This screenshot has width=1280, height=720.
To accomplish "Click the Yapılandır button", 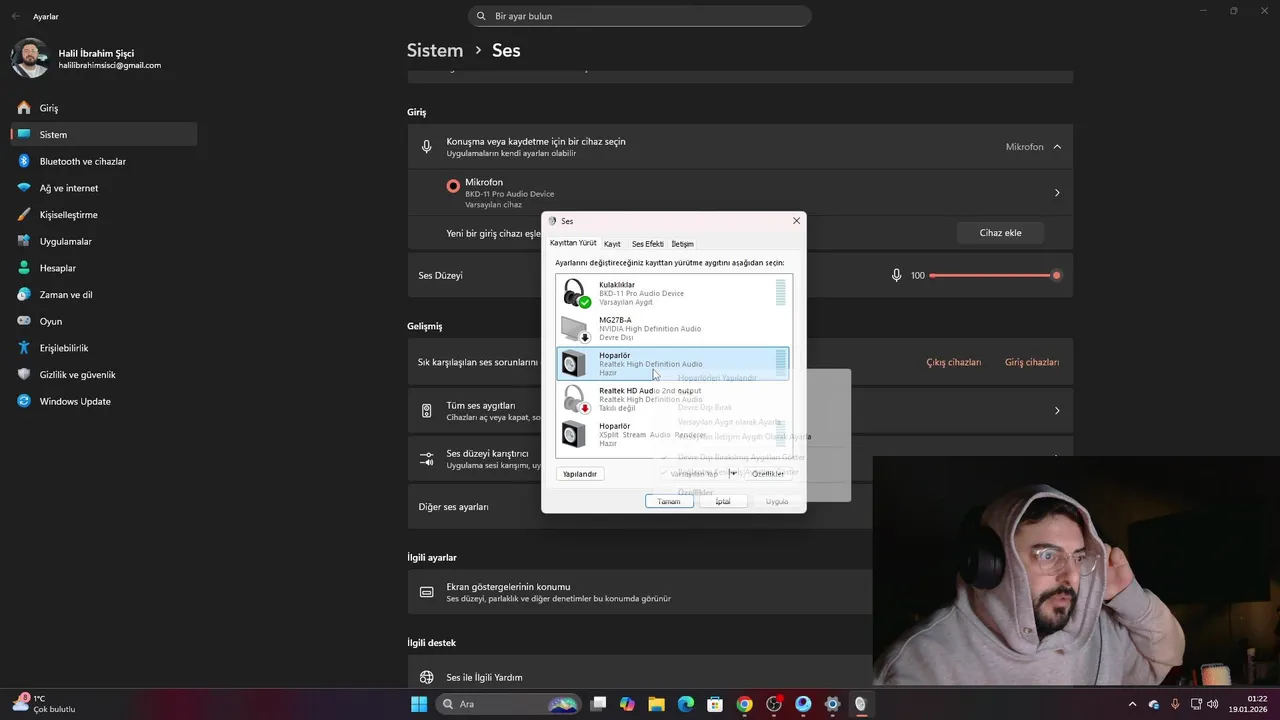I will click(x=579, y=474).
